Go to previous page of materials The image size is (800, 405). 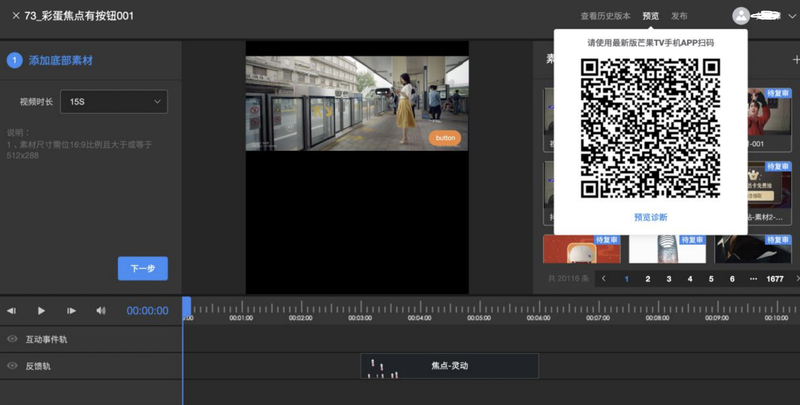(604, 279)
